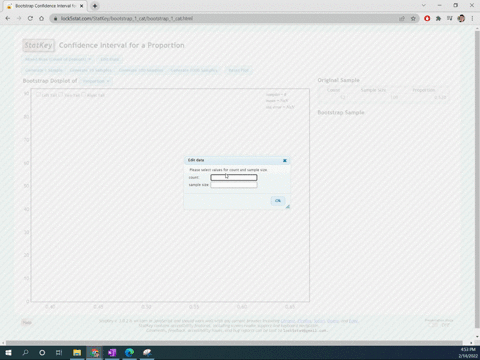Click the Reset Plot button
This screenshot has height=360, width=480.
click(238, 70)
